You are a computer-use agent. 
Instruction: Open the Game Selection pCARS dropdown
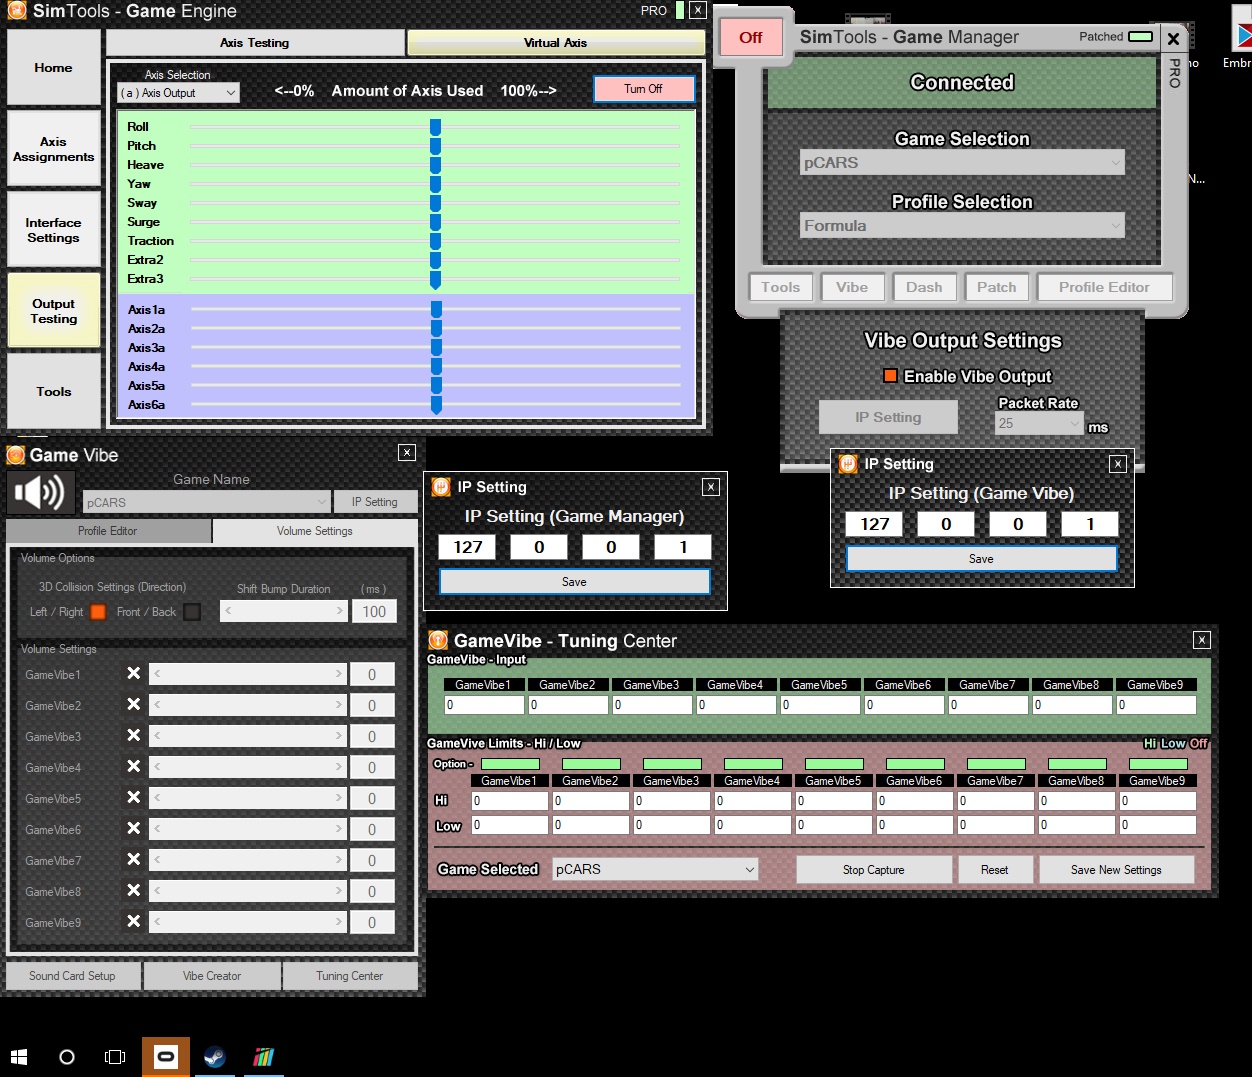point(962,163)
